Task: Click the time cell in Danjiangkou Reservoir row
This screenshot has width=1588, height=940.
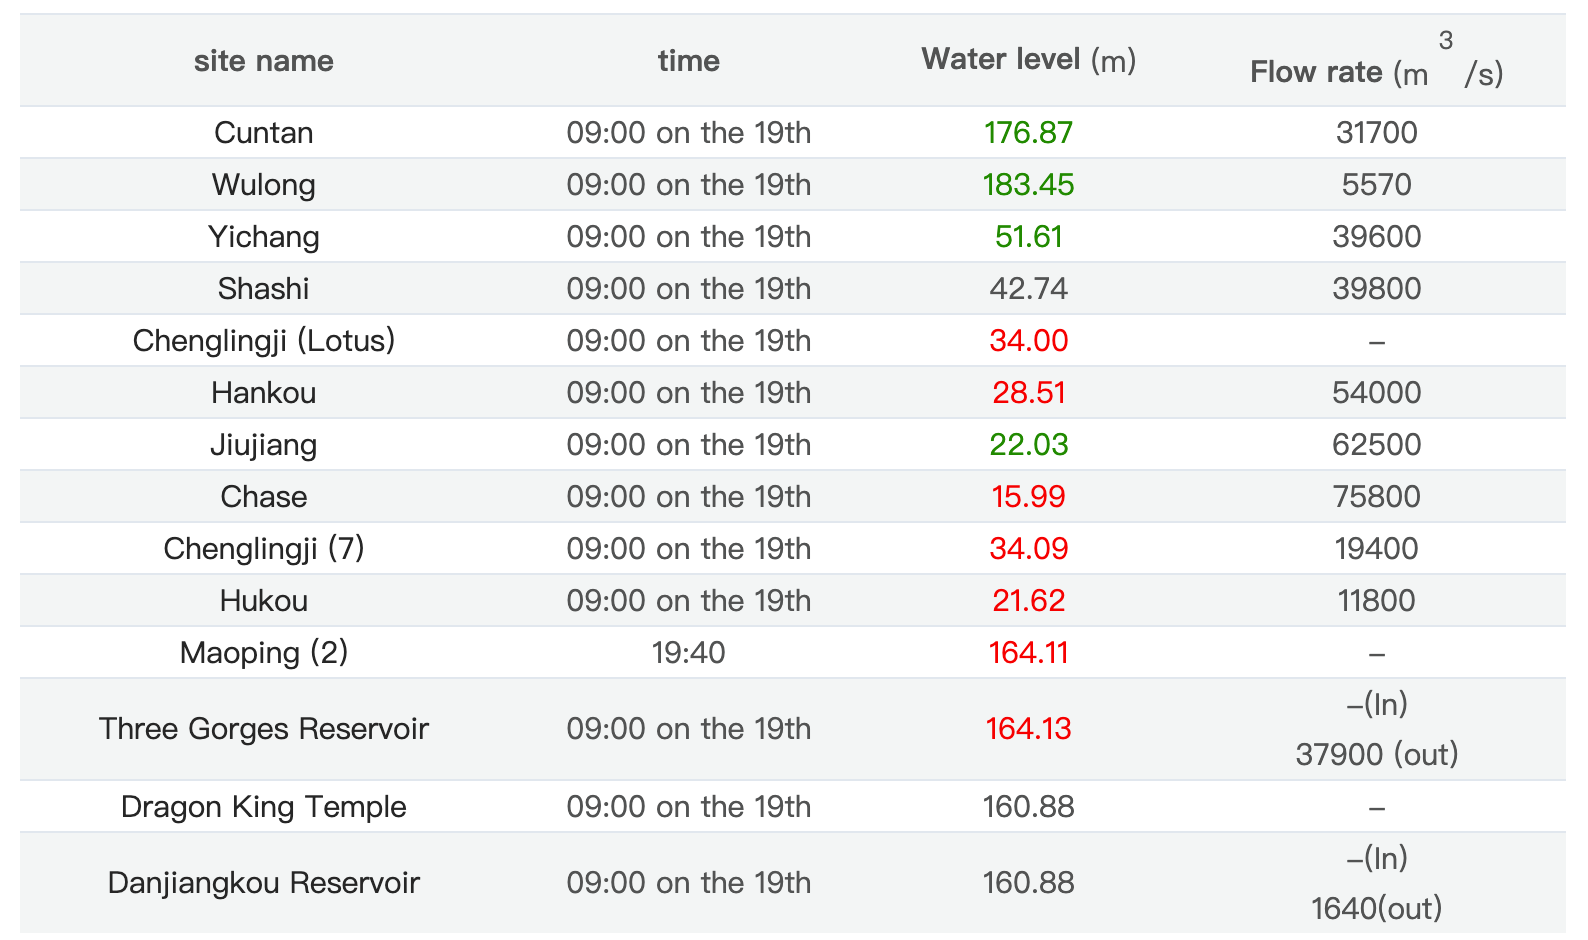Action: point(689,883)
